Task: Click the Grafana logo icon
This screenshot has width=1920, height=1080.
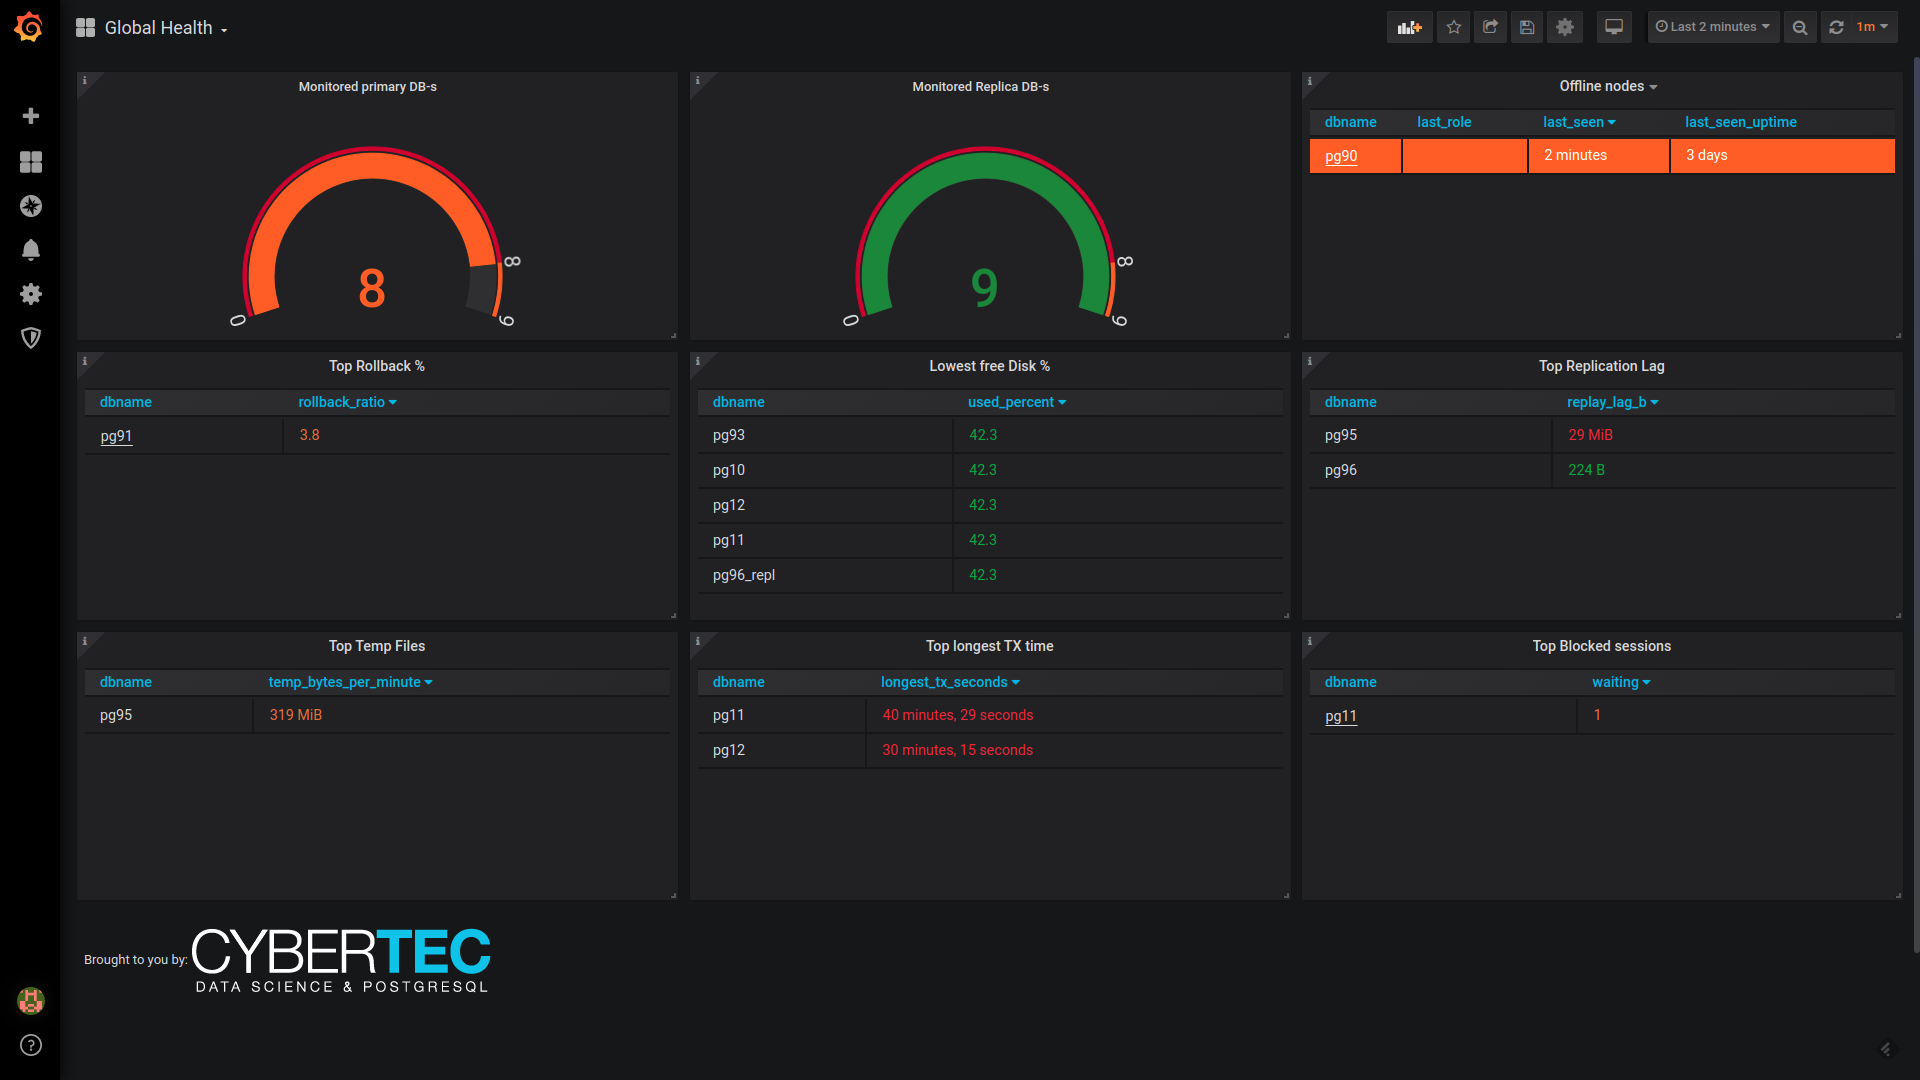Action: pos(29,27)
